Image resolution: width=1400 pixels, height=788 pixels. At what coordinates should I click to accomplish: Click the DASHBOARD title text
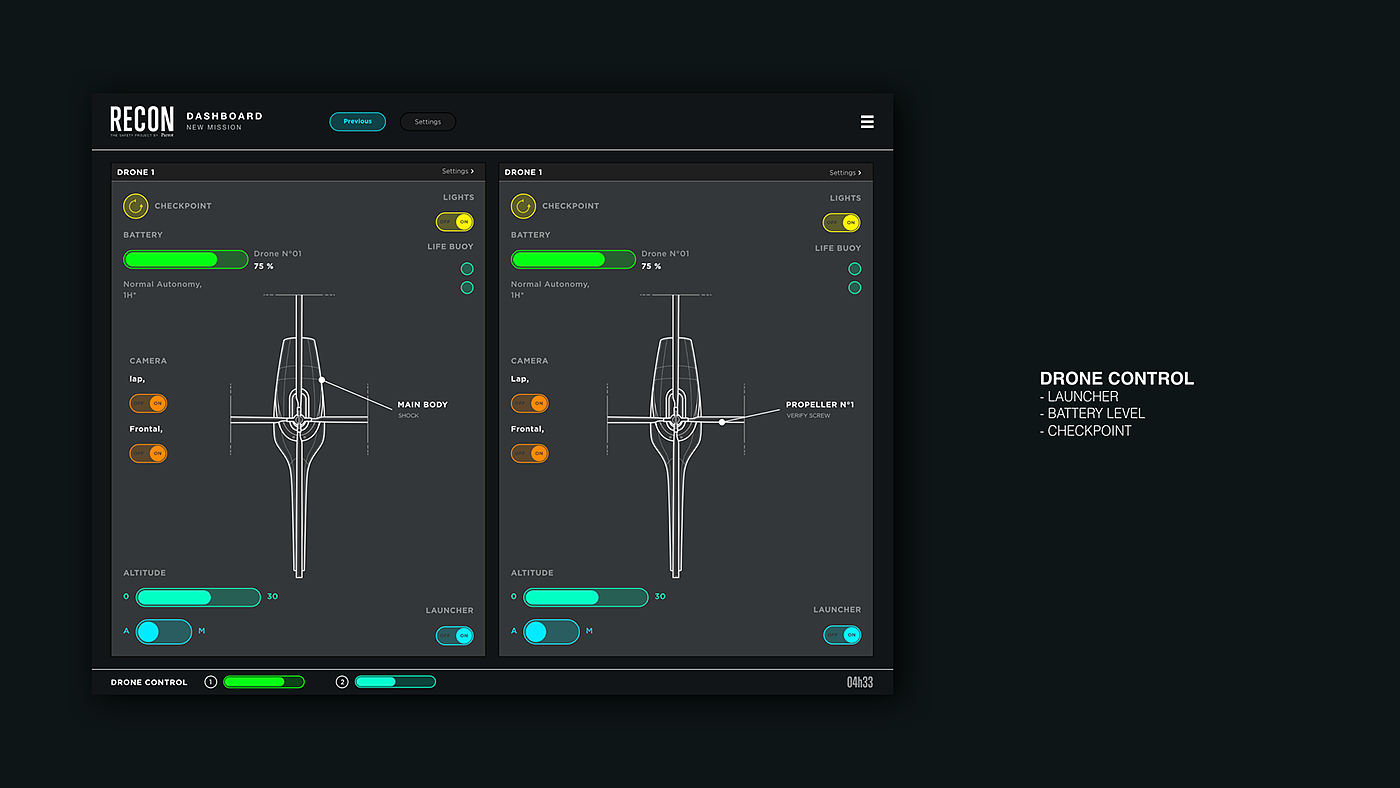pos(225,116)
